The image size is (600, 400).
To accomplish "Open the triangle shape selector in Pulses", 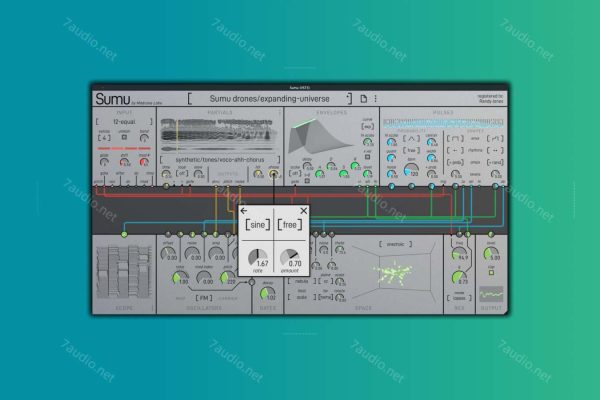I will [411, 139].
